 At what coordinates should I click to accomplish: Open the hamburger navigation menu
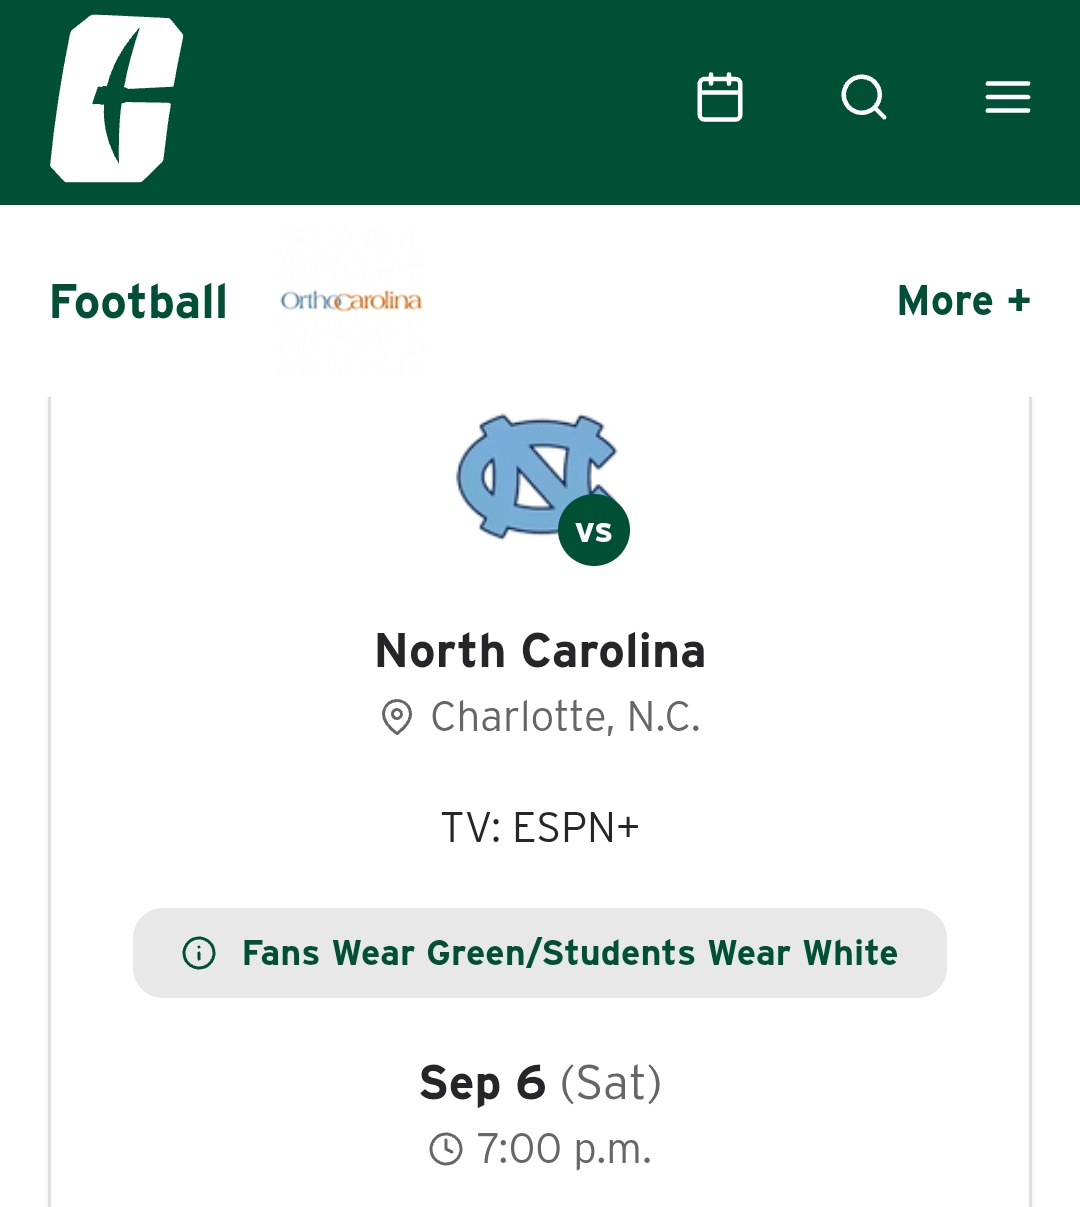1007,98
